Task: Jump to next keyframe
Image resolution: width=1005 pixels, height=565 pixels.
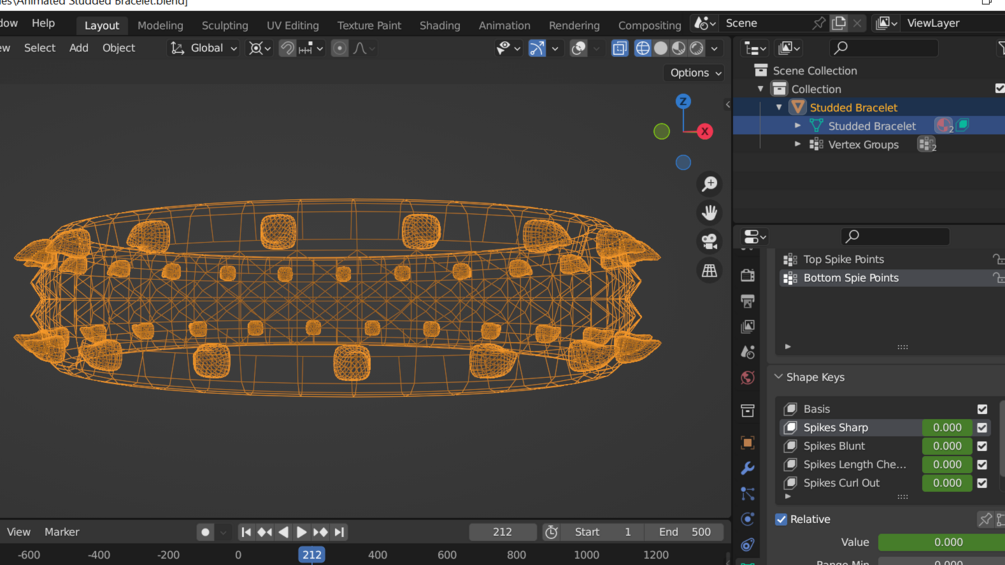Action: (320, 532)
